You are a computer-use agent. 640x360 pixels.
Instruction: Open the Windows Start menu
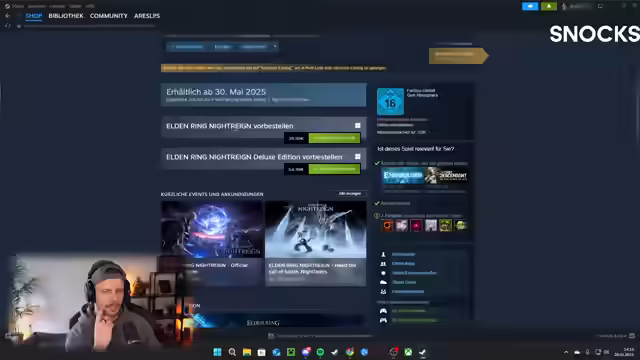(217, 352)
